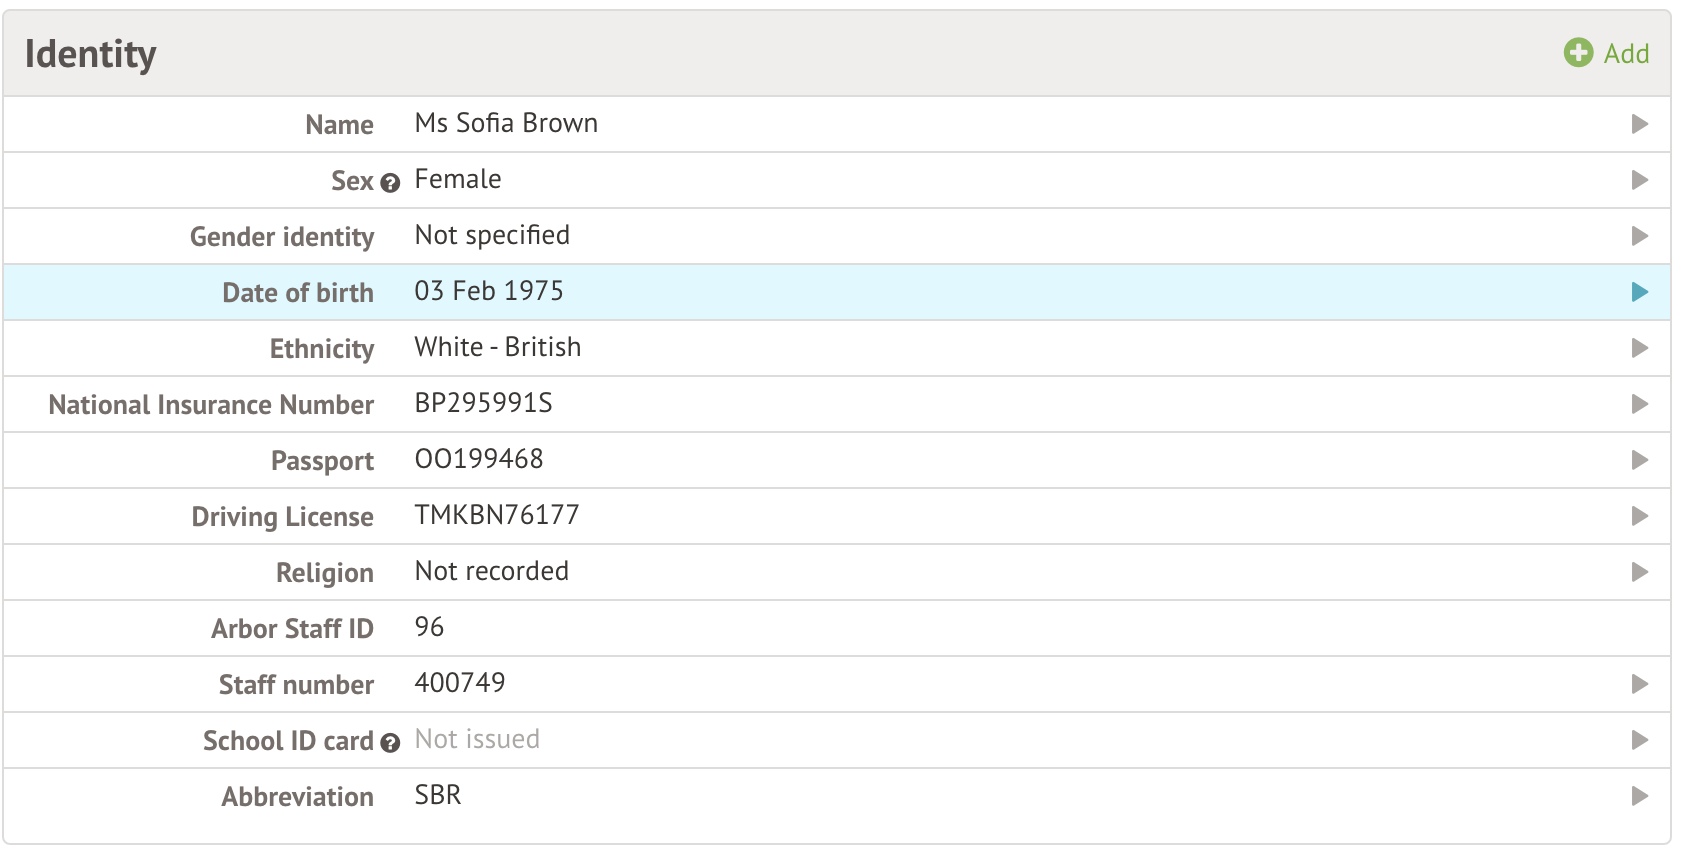
Task: Click the Passport row arrow
Action: click(x=1639, y=460)
